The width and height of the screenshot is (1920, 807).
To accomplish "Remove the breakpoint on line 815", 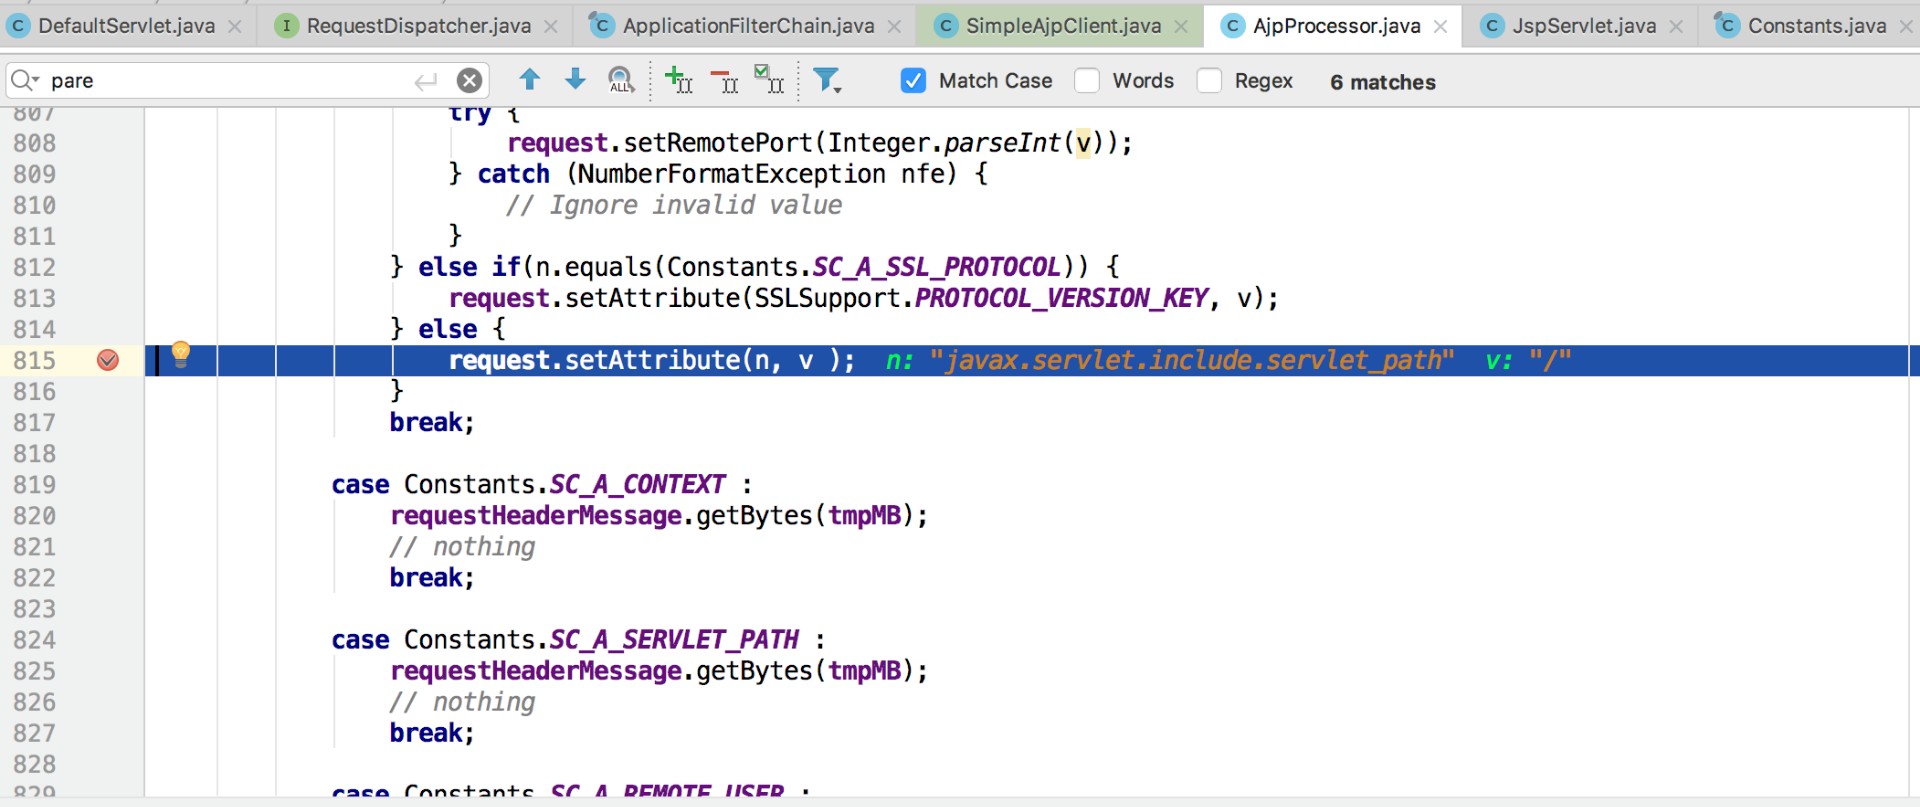I will 108,360.
